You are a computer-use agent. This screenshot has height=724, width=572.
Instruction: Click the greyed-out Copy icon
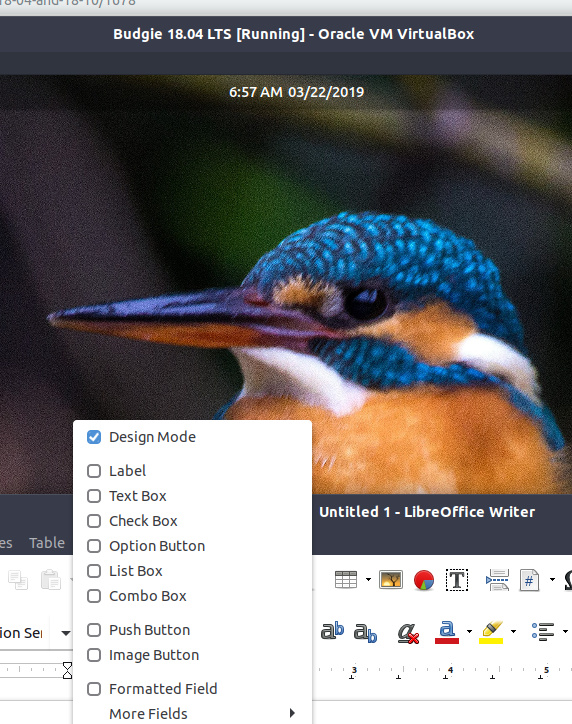coord(18,580)
